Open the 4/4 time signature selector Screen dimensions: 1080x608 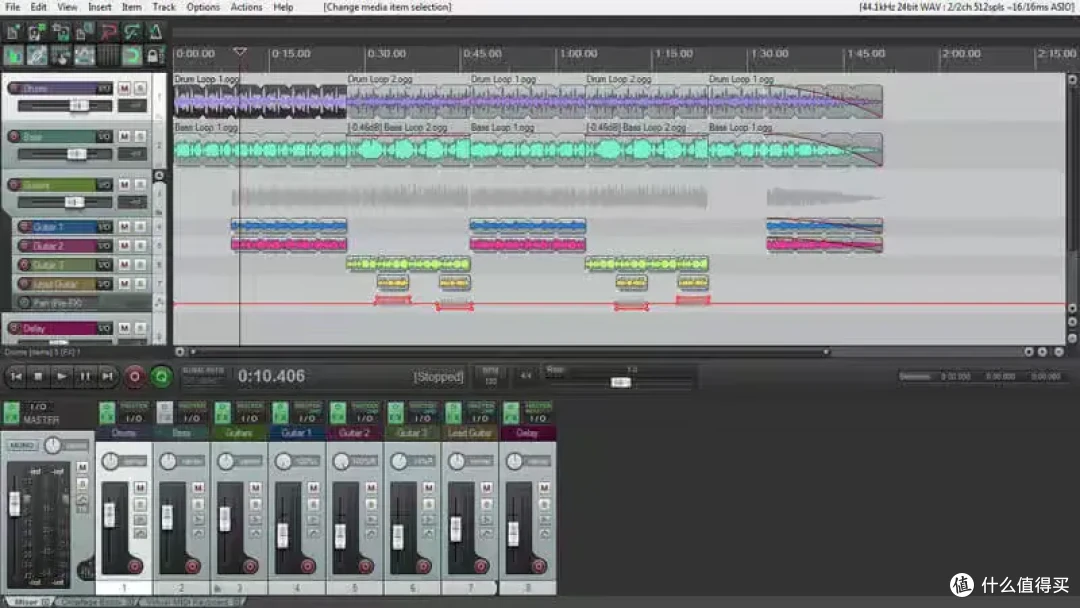point(526,376)
